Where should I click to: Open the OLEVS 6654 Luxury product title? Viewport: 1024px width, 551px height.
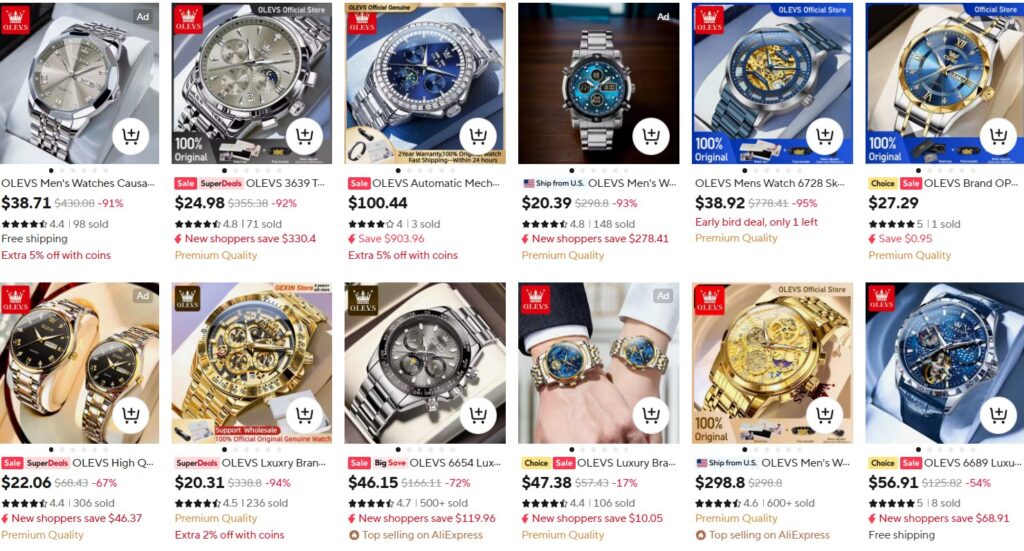[x=455, y=463]
